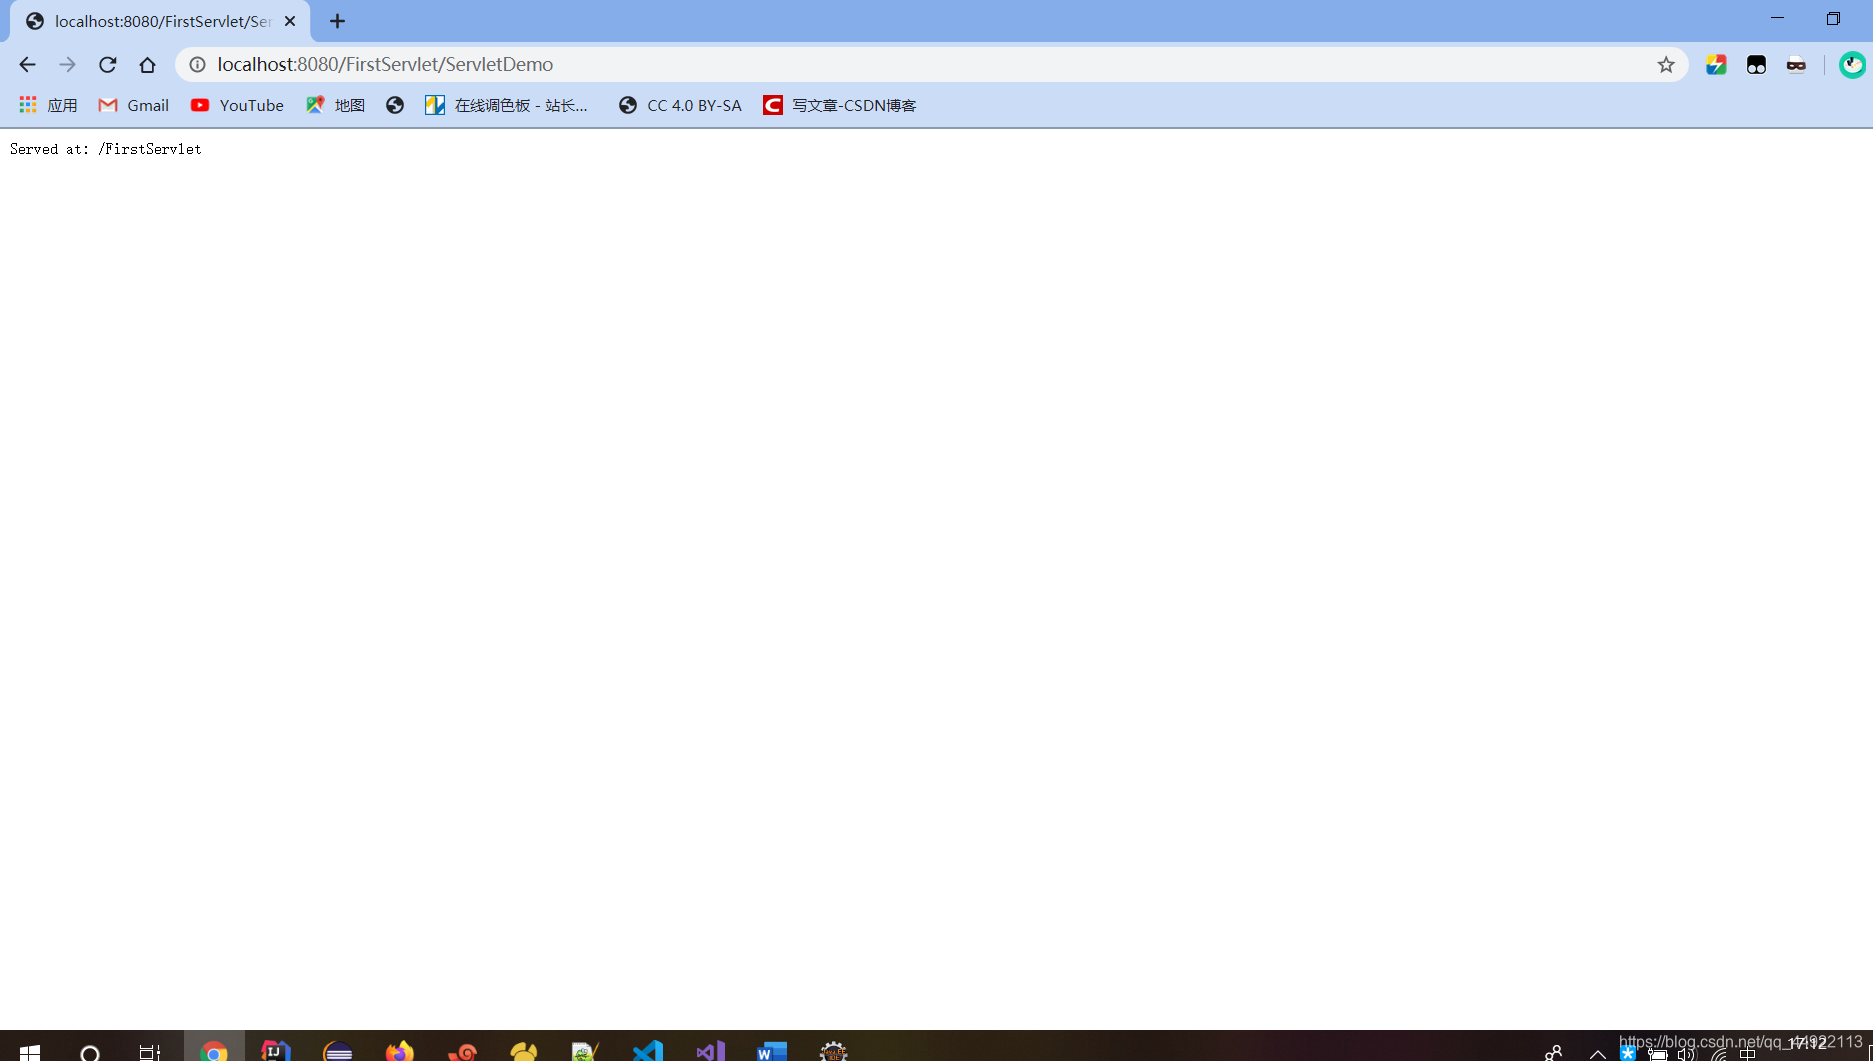Open Eclipse from the taskbar

coord(338,1051)
